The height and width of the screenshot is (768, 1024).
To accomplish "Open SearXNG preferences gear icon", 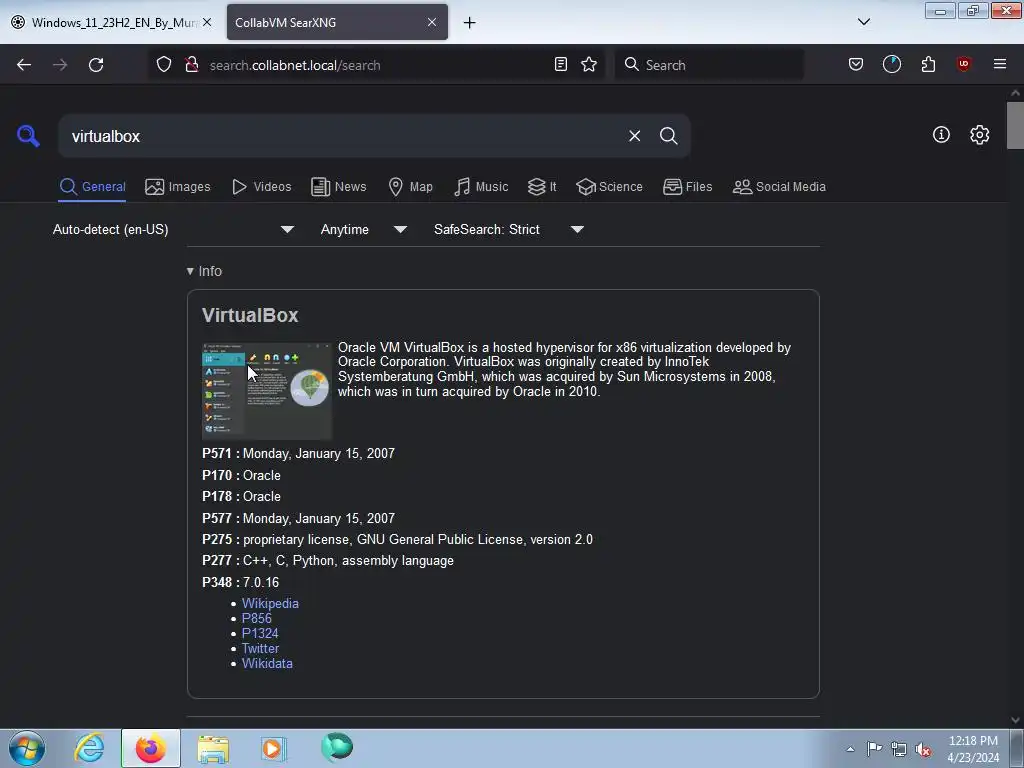I will [x=979, y=135].
